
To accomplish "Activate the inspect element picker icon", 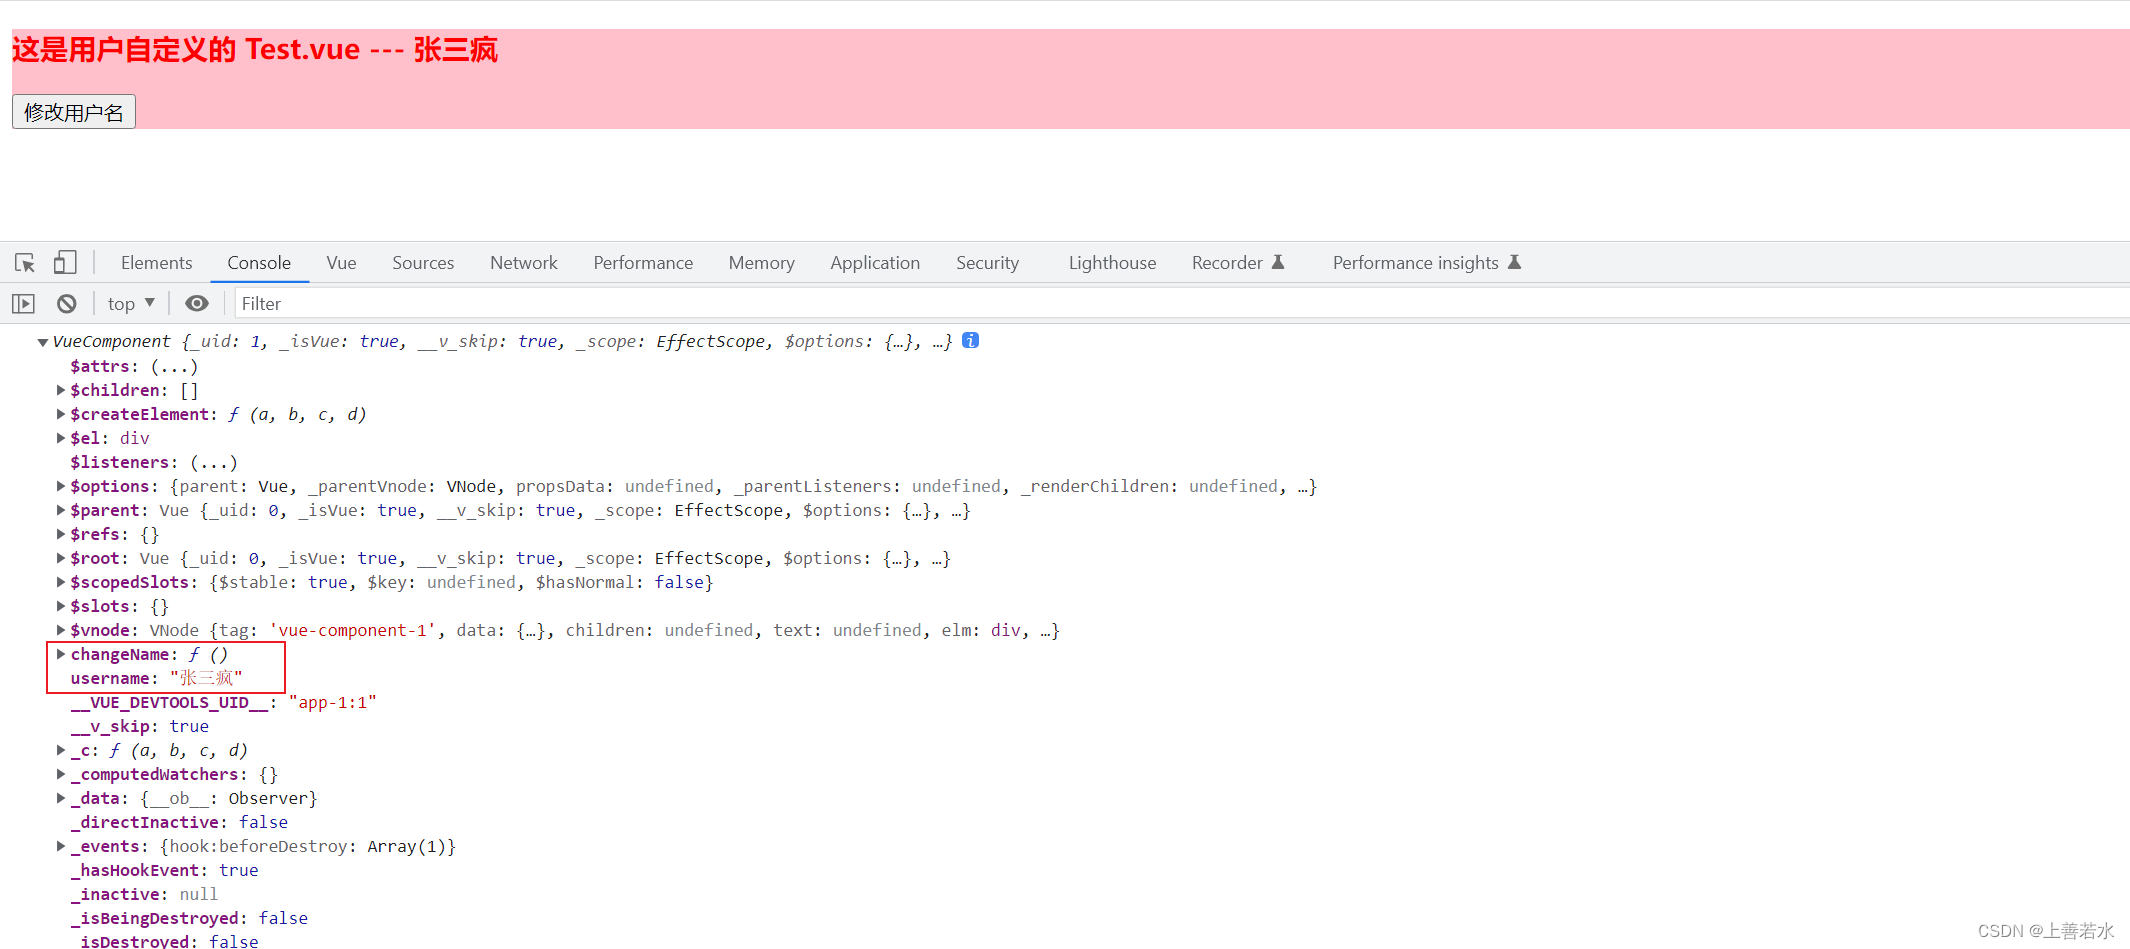I will tap(25, 263).
